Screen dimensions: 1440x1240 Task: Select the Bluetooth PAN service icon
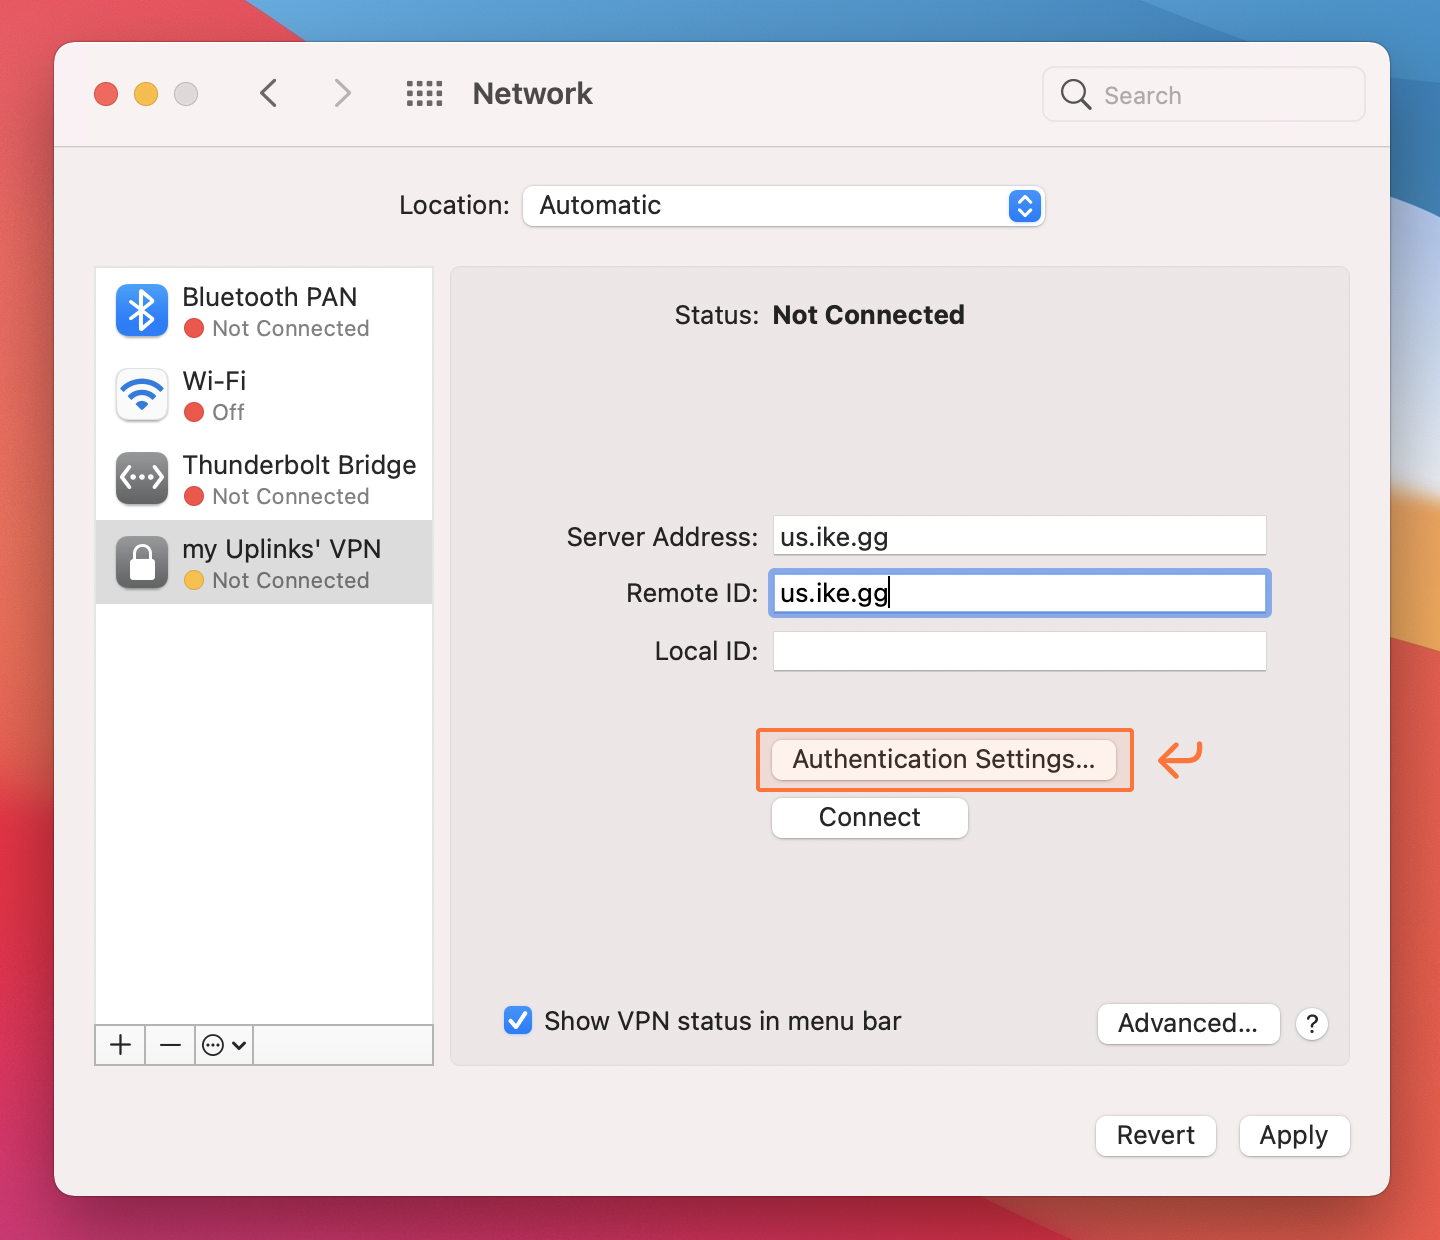click(141, 311)
